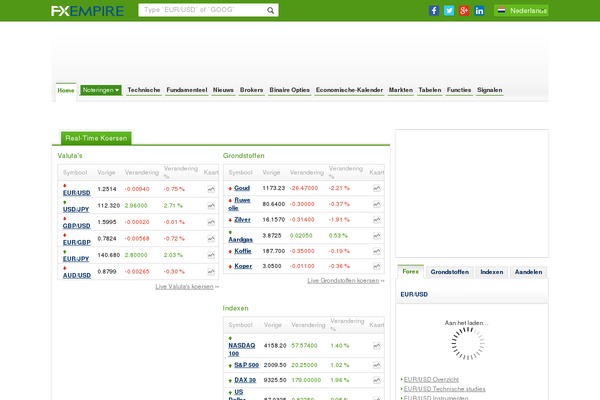The height and width of the screenshot is (400, 600).
Task: Expand the Noteringen dropdown menu
Action: [101, 90]
